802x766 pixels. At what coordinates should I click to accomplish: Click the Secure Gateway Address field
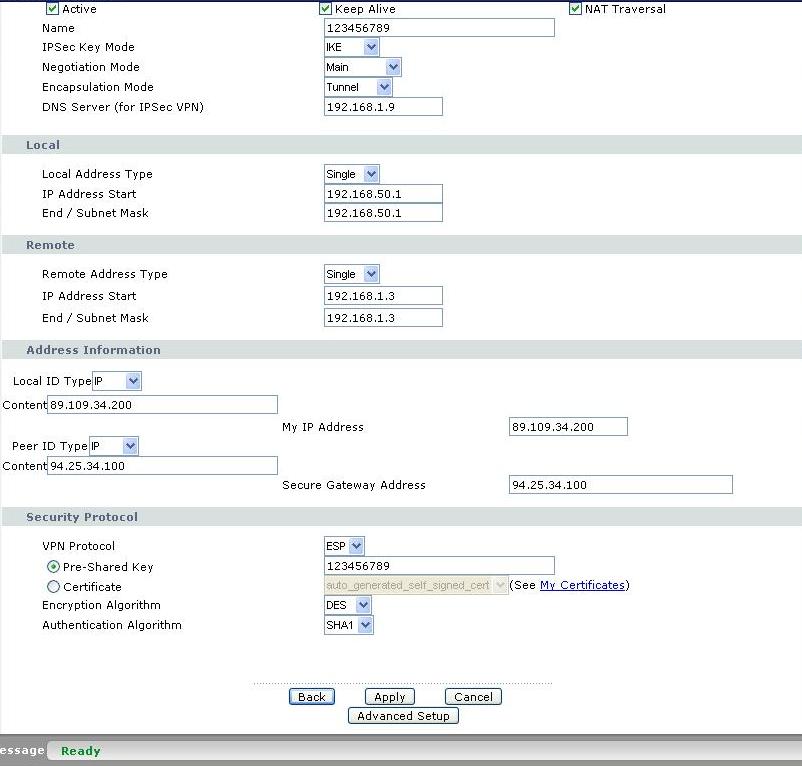(x=621, y=484)
